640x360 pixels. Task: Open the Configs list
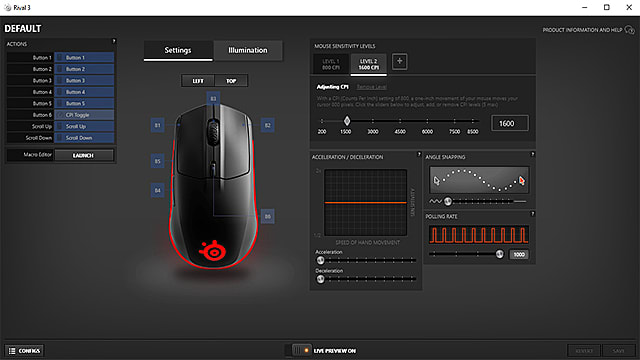24,351
